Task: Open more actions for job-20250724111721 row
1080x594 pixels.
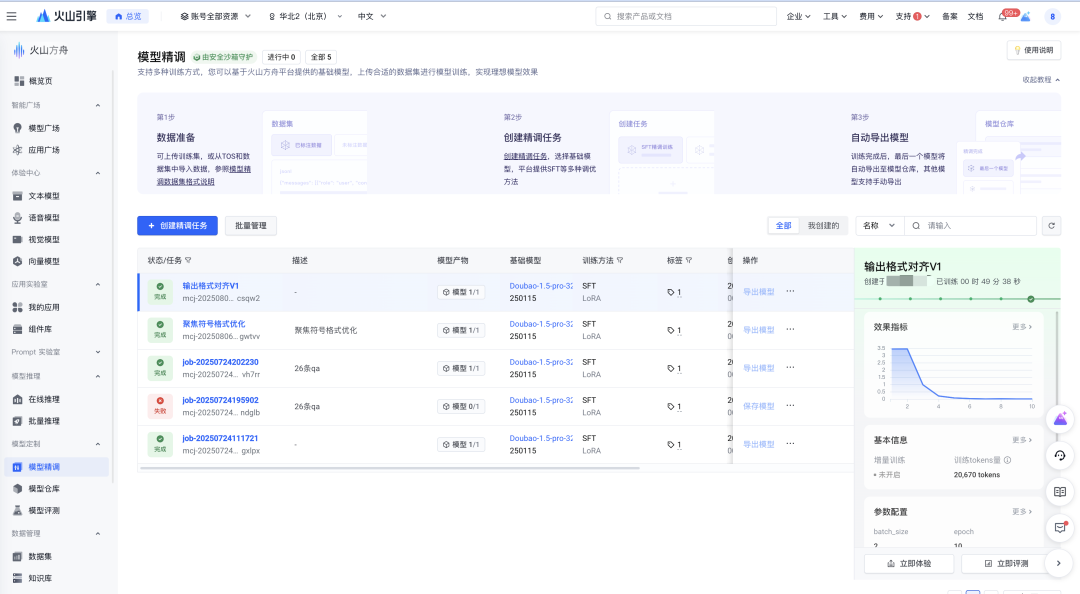Action: coord(790,444)
